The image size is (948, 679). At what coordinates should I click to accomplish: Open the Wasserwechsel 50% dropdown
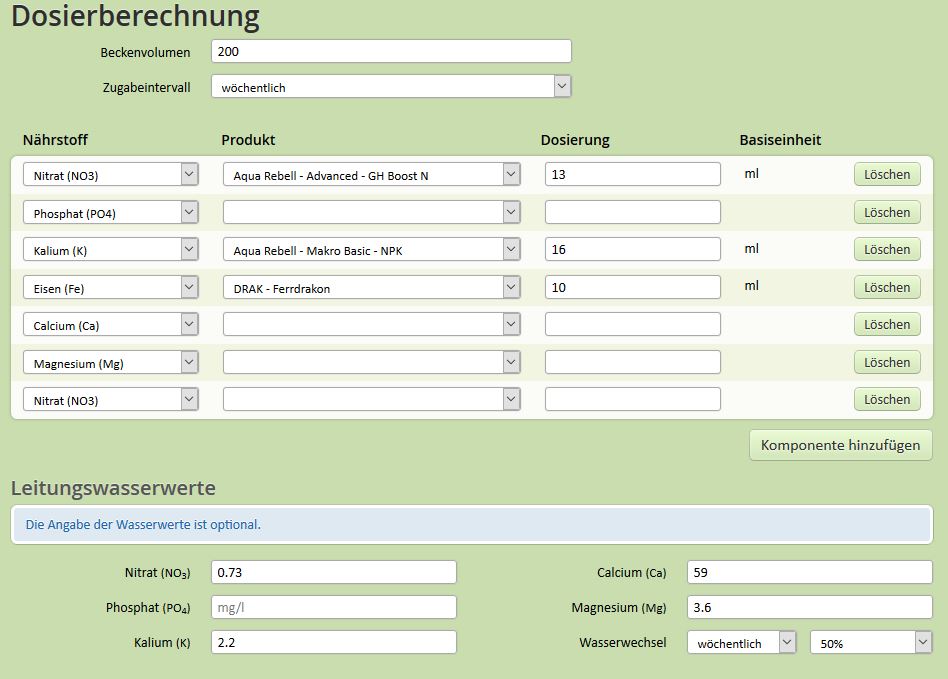click(871, 643)
